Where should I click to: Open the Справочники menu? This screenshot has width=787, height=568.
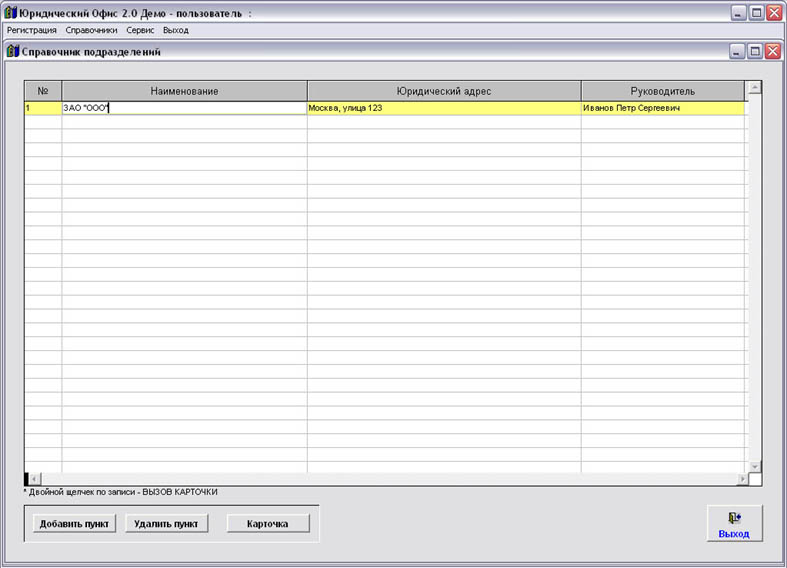coord(91,30)
